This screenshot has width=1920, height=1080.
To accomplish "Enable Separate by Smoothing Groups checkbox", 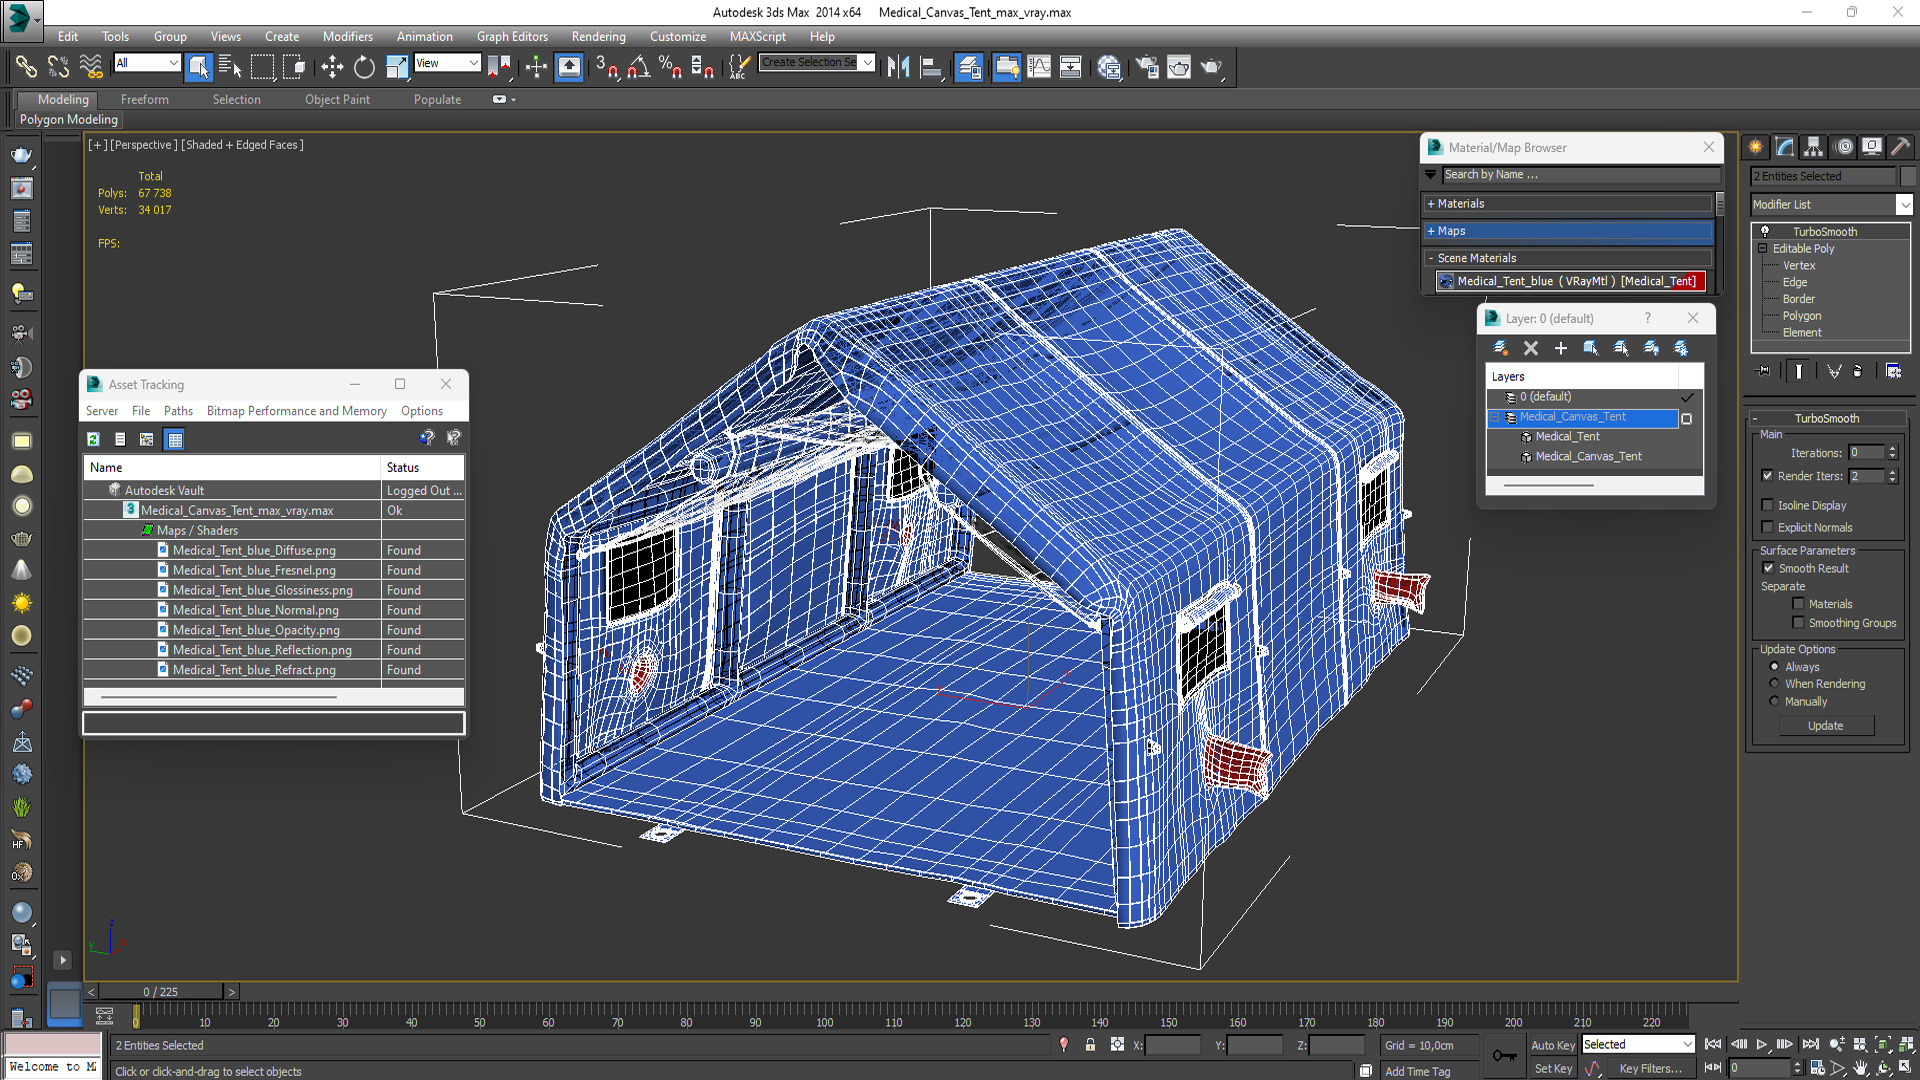I will coord(1798,623).
